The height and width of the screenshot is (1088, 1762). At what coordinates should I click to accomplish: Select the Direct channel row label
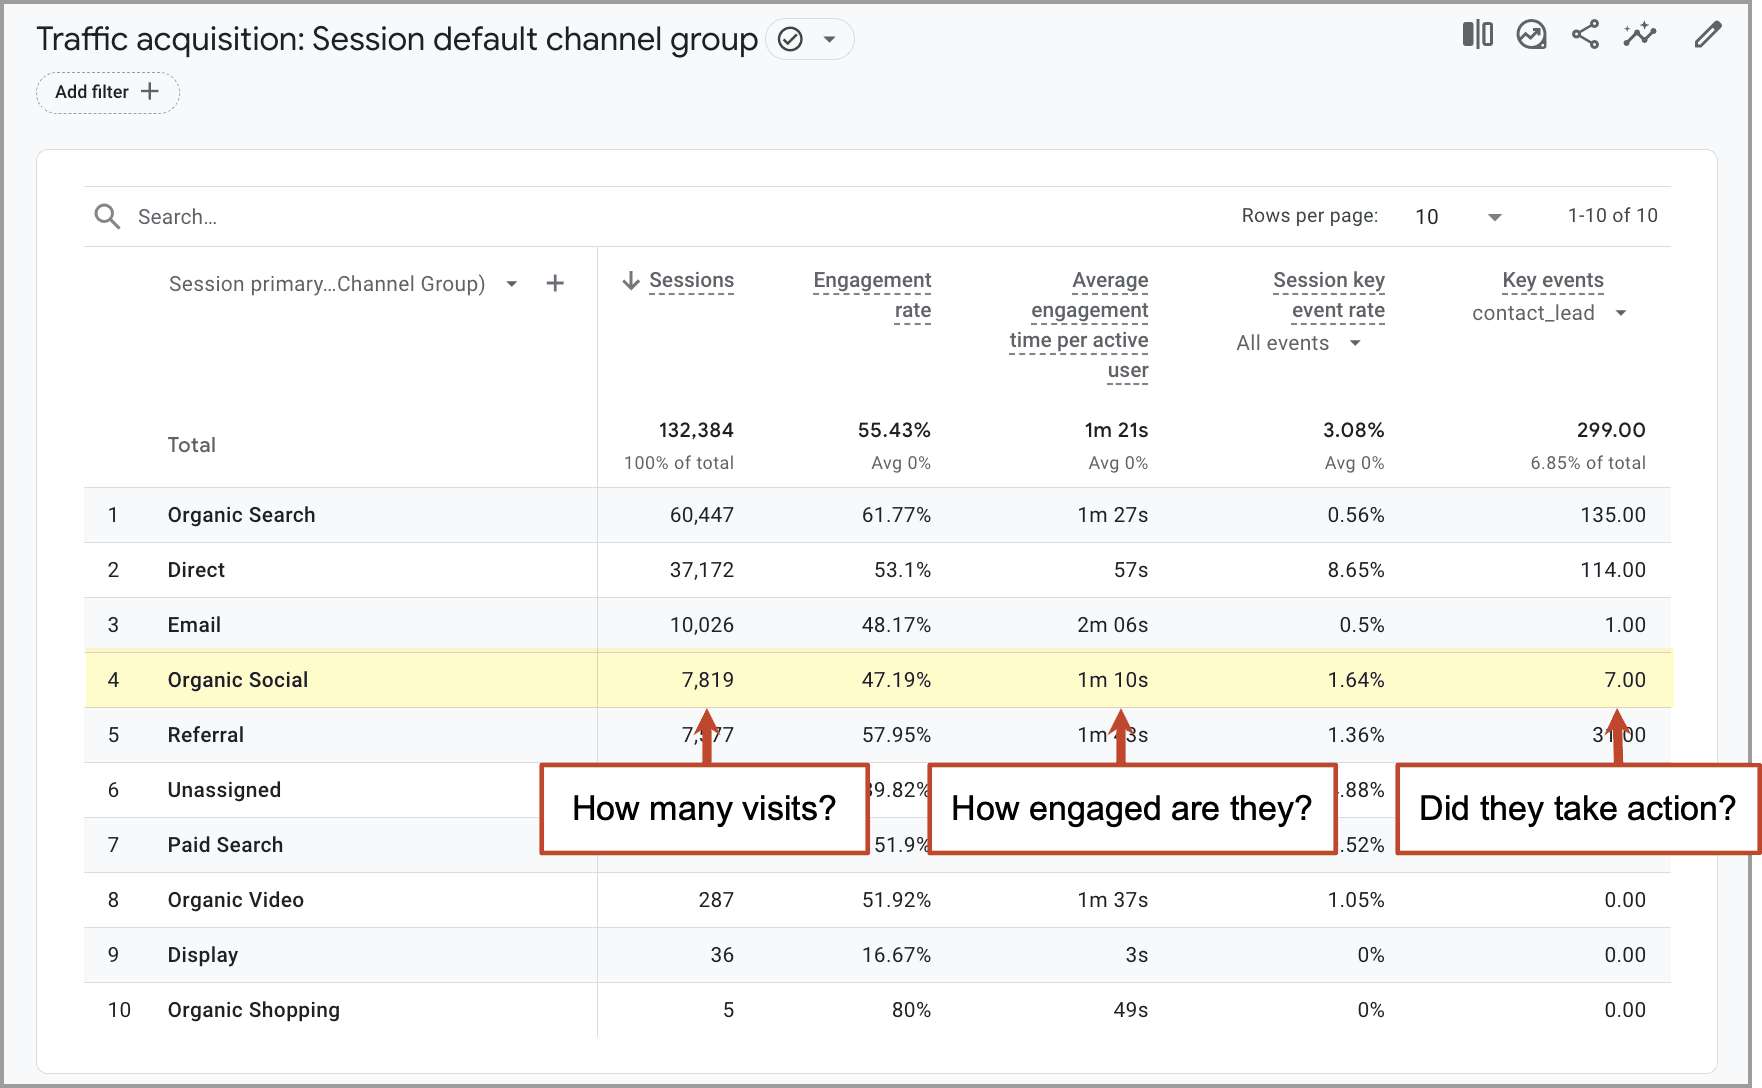196,570
